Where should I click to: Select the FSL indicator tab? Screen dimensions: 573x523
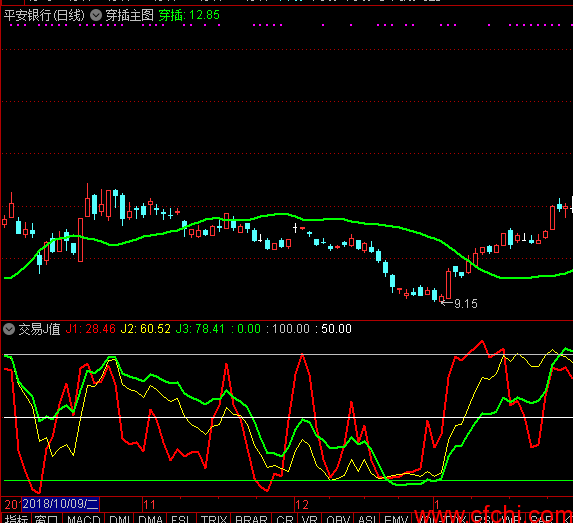(181, 519)
